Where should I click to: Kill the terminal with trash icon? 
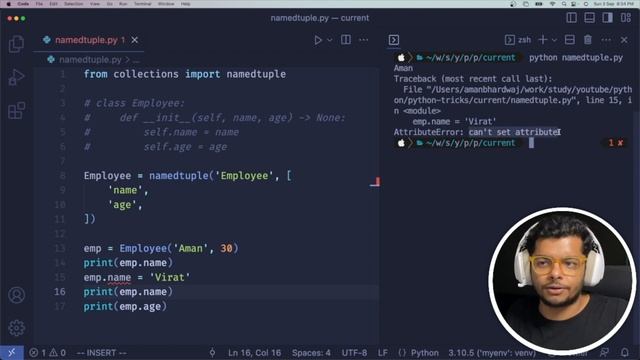(x=588, y=40)
